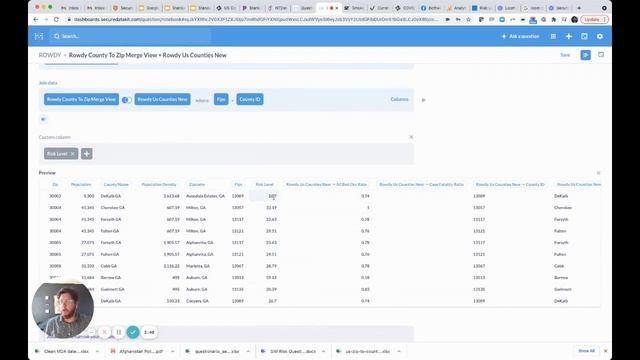640x360 pixels.
Task: Select the Rowdy Us Counties New join table
Action: pyautogui.click(x=162, y=99)
